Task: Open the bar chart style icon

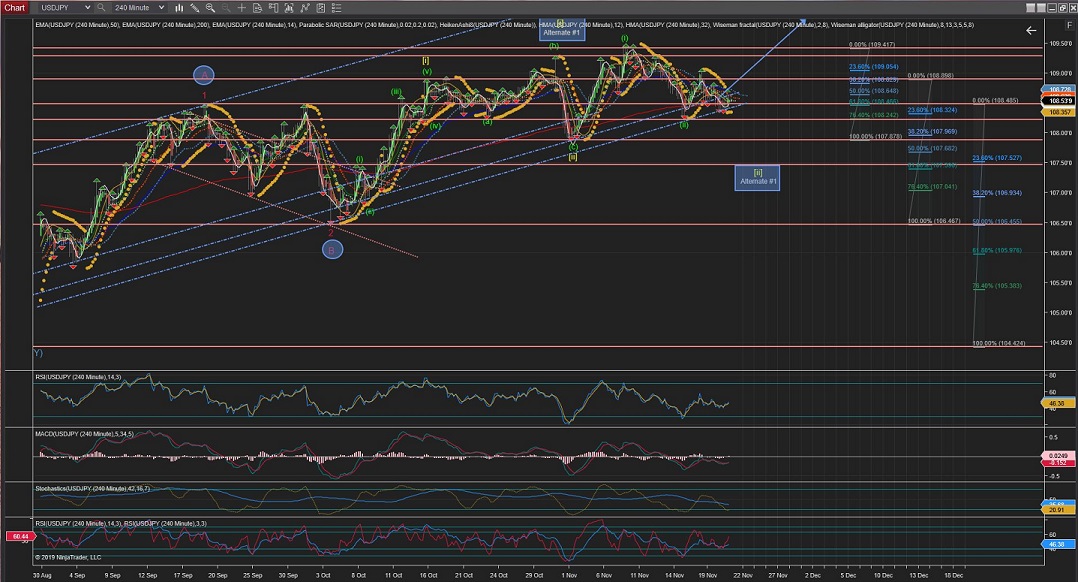Action: point(179,8)
